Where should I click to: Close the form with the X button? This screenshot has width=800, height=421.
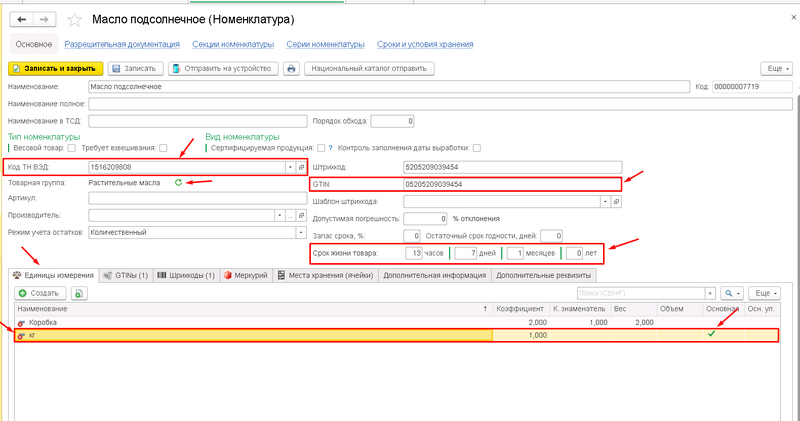click(793, 17)
